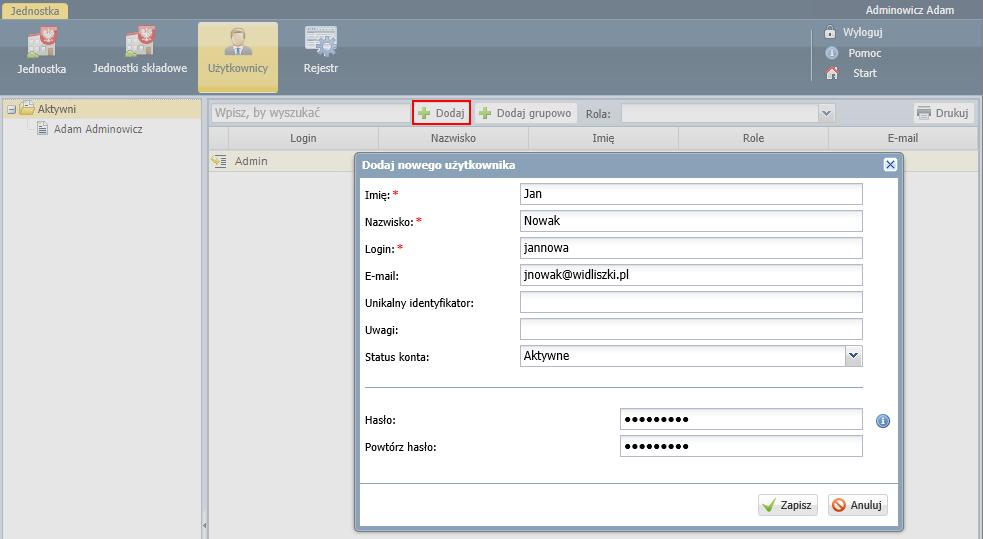Click the Unikalny identyfikator field
983x539 pixels.
(x=691, y=302)
